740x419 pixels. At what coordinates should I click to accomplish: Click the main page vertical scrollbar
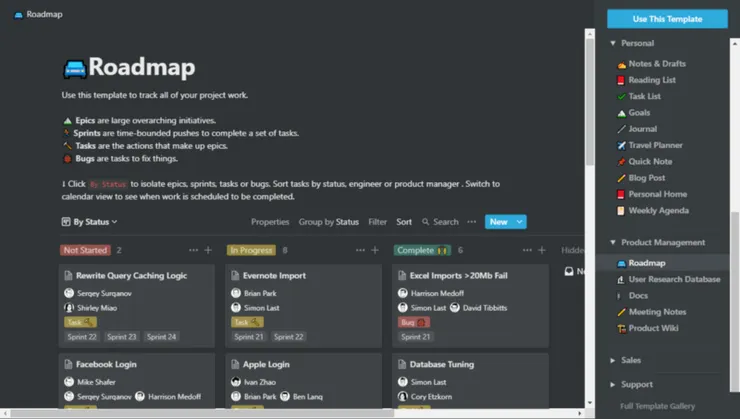(590, 101)
